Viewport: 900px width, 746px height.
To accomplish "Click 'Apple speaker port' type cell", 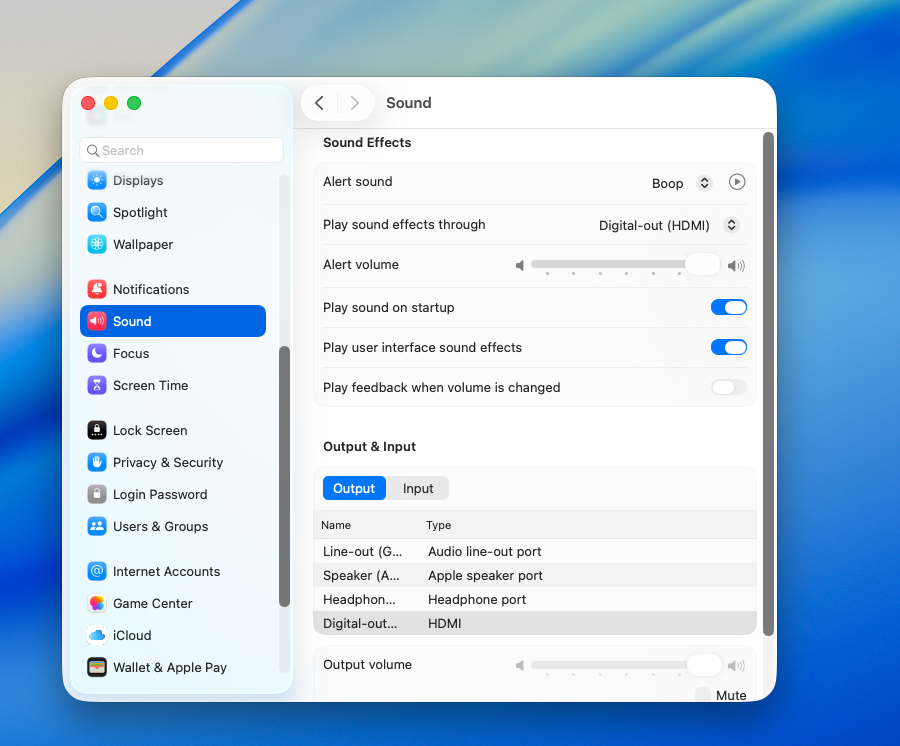I will 485,576.
